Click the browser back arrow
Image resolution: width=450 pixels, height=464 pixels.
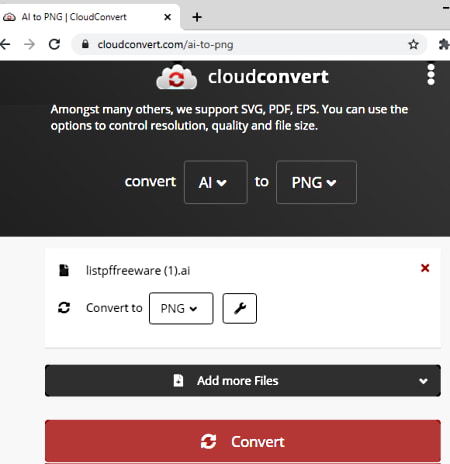[x=5, y=44]
